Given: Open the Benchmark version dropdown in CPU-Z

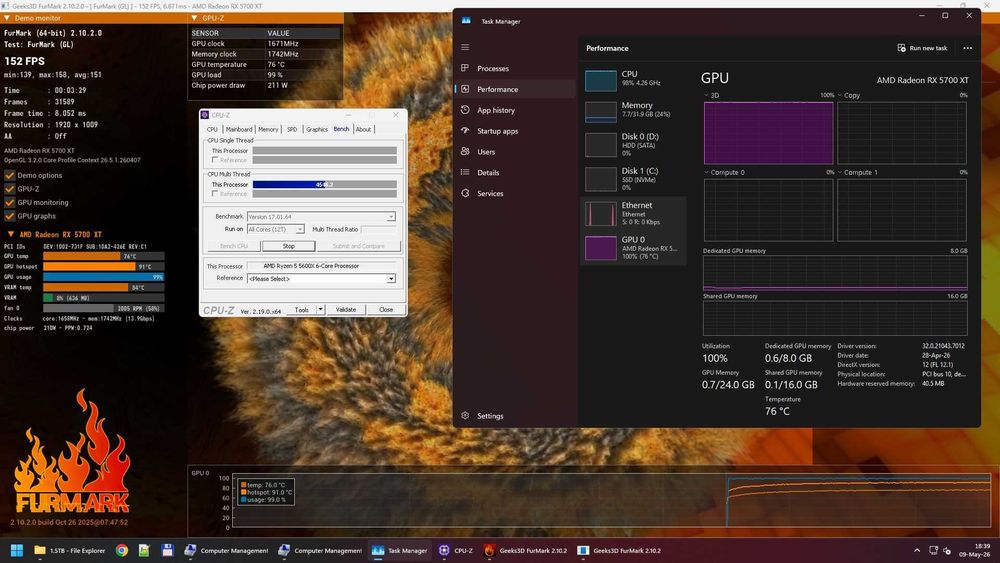Looking at the screenshot, I should (x=321, y=217).
